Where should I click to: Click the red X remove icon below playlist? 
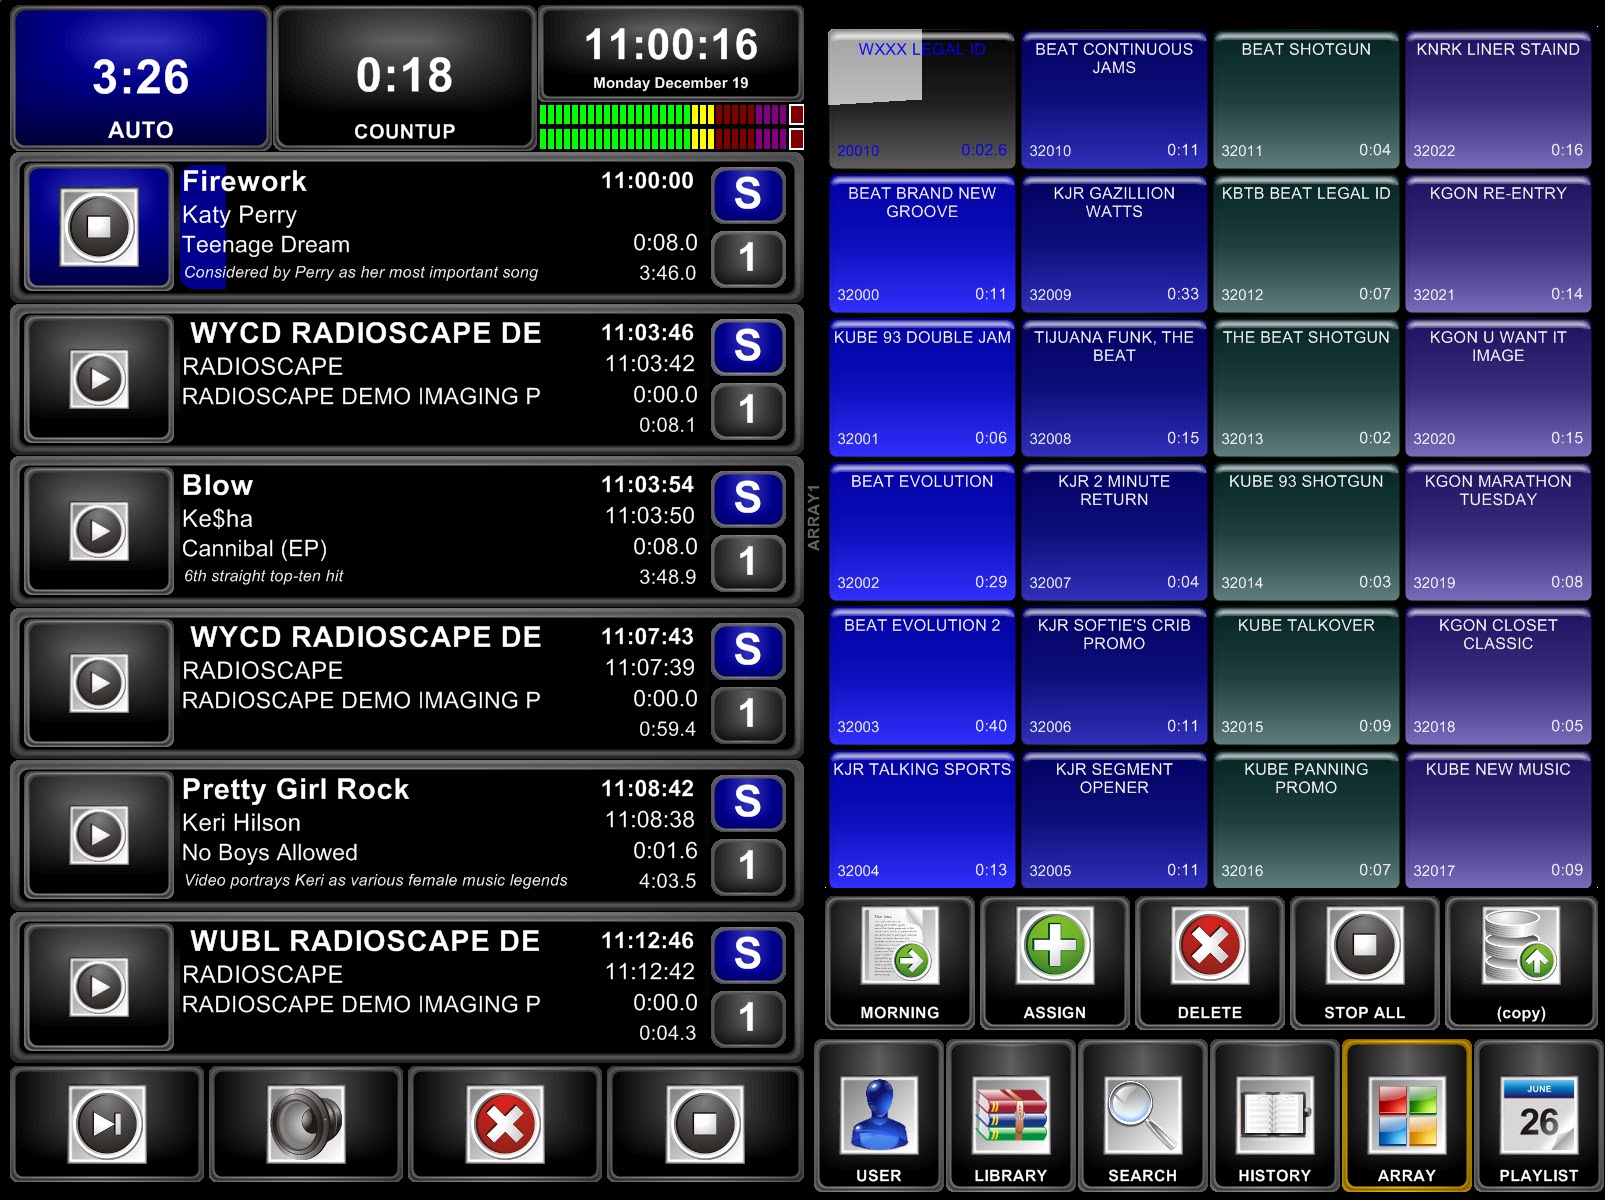pyautogui.click(x=505, y=1124)
